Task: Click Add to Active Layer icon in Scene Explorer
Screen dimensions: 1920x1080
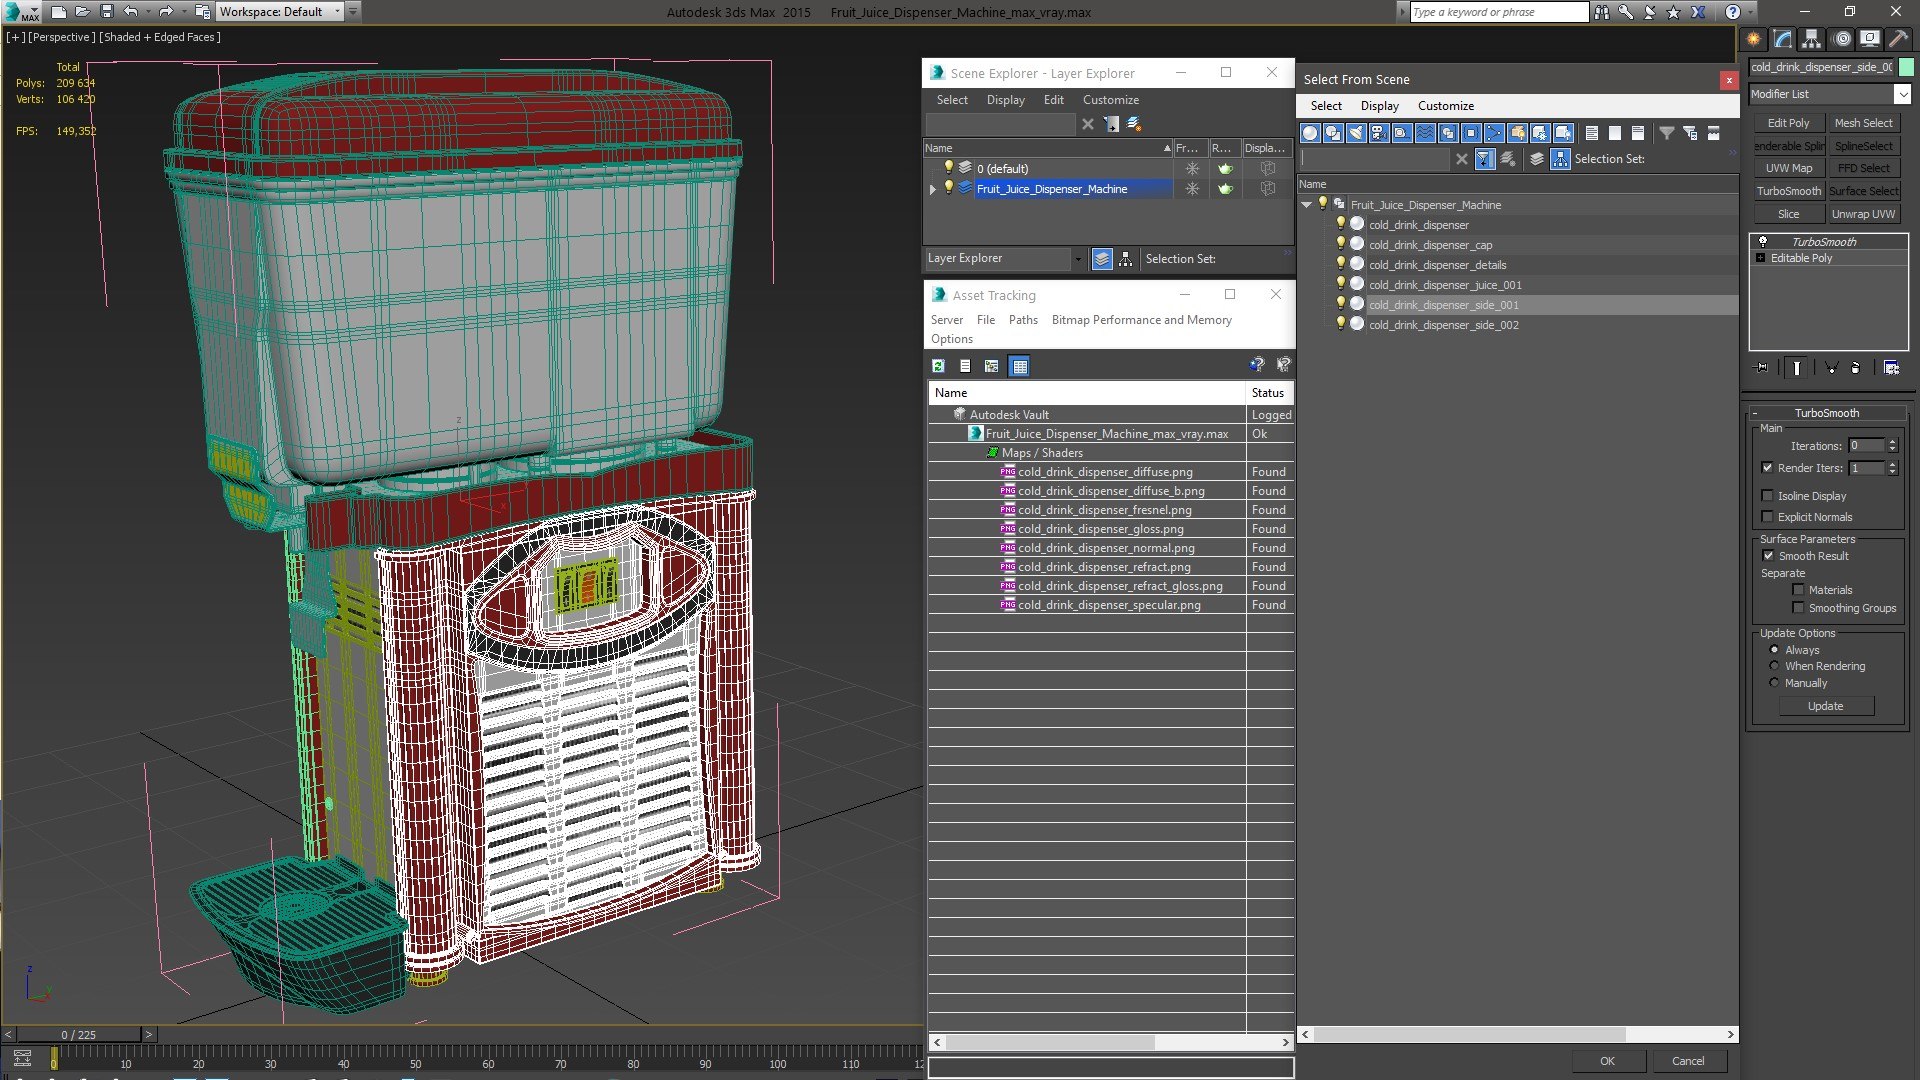Action: (x=1111, y=124)
